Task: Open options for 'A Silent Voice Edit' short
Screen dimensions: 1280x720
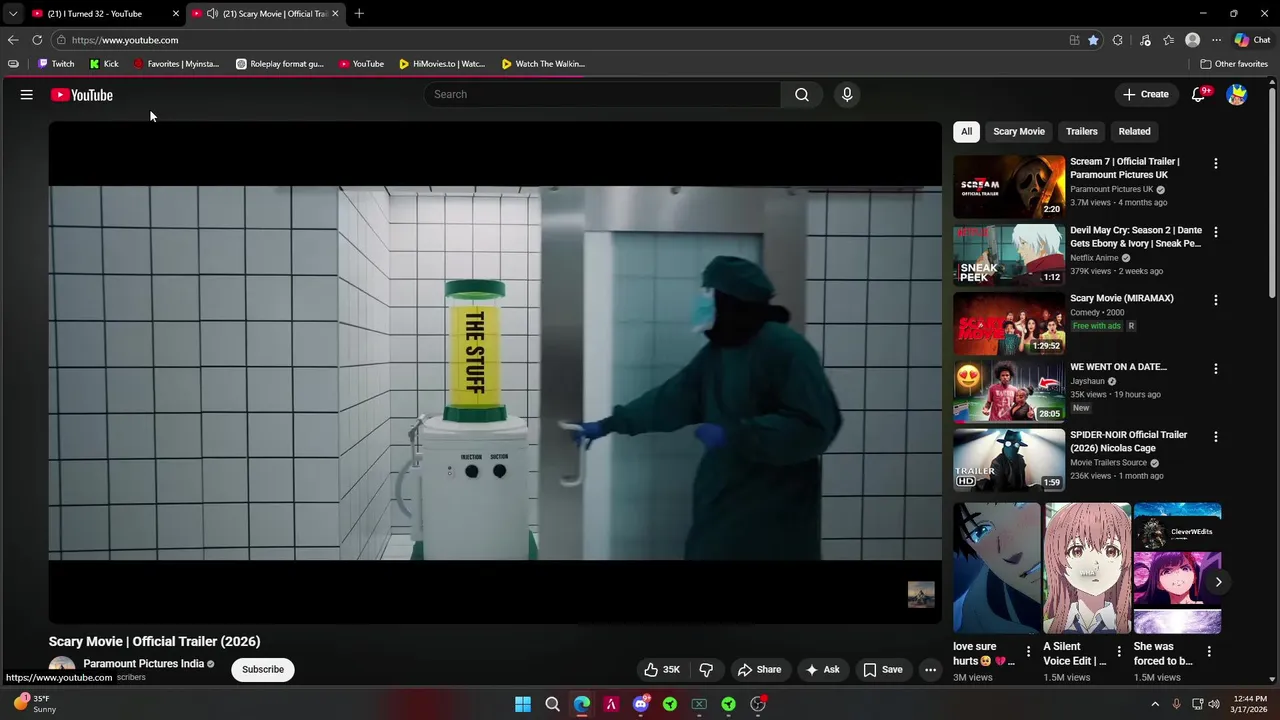Action: click(1119, 652)
